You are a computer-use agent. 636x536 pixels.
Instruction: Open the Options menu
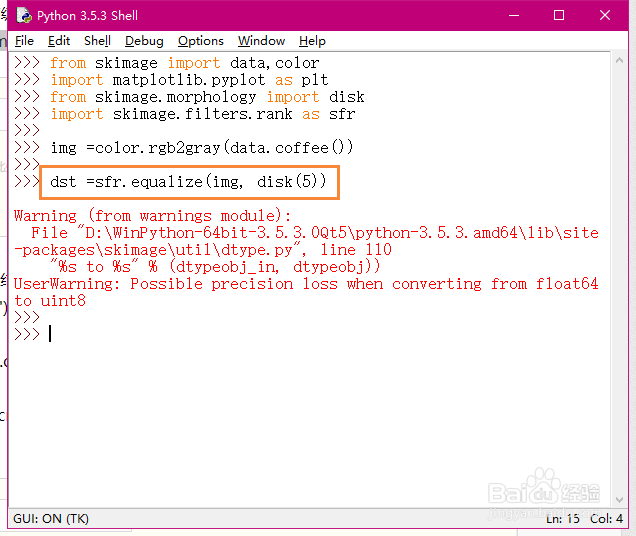point(201,41)
